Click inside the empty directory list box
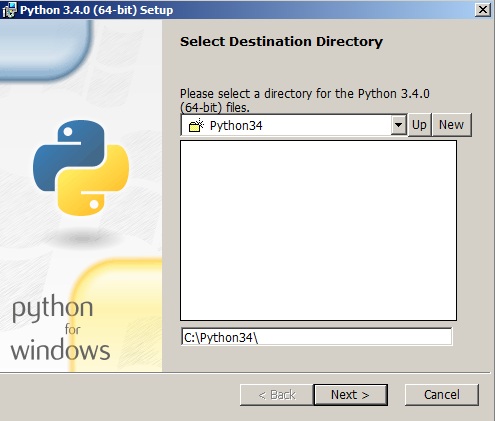Screen dimensions: 495x421 [318, 230]
